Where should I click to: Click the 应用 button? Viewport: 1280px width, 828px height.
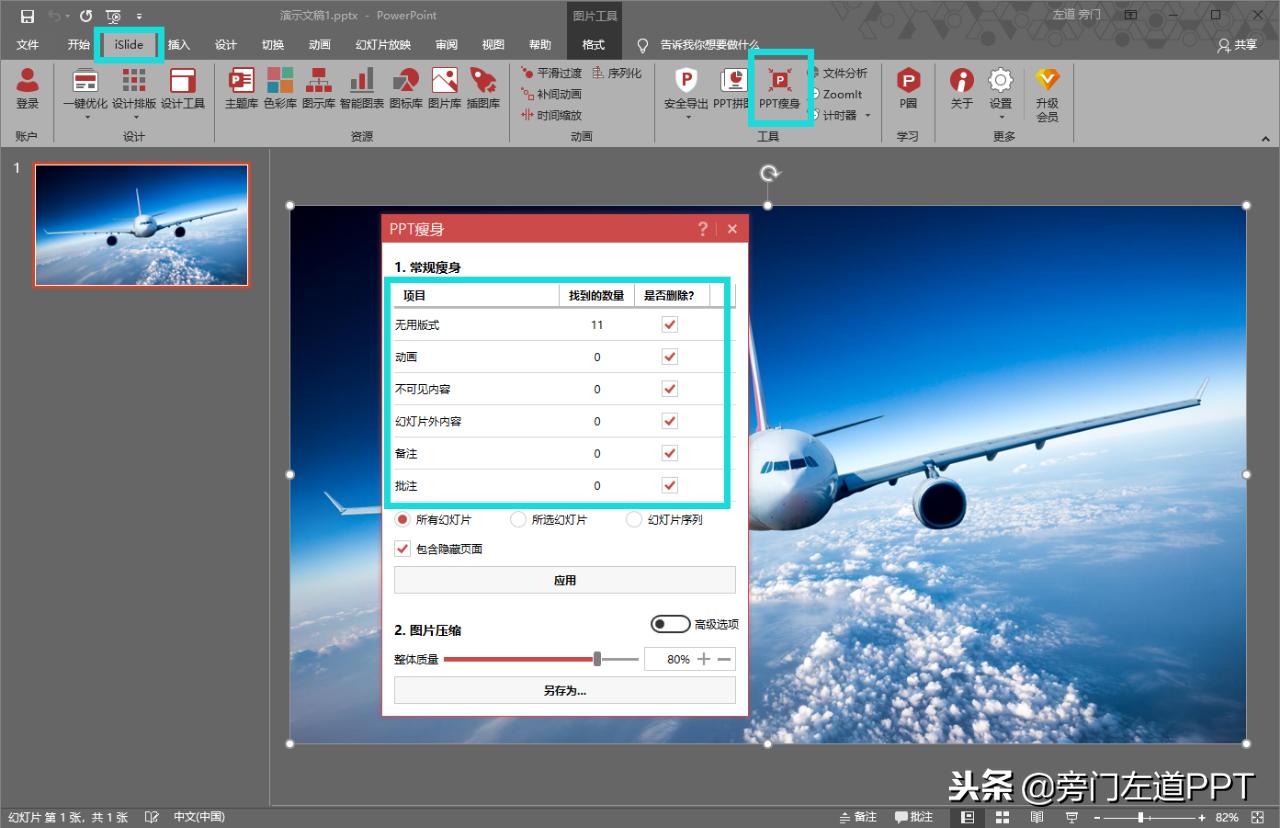[x=564, y=580]
